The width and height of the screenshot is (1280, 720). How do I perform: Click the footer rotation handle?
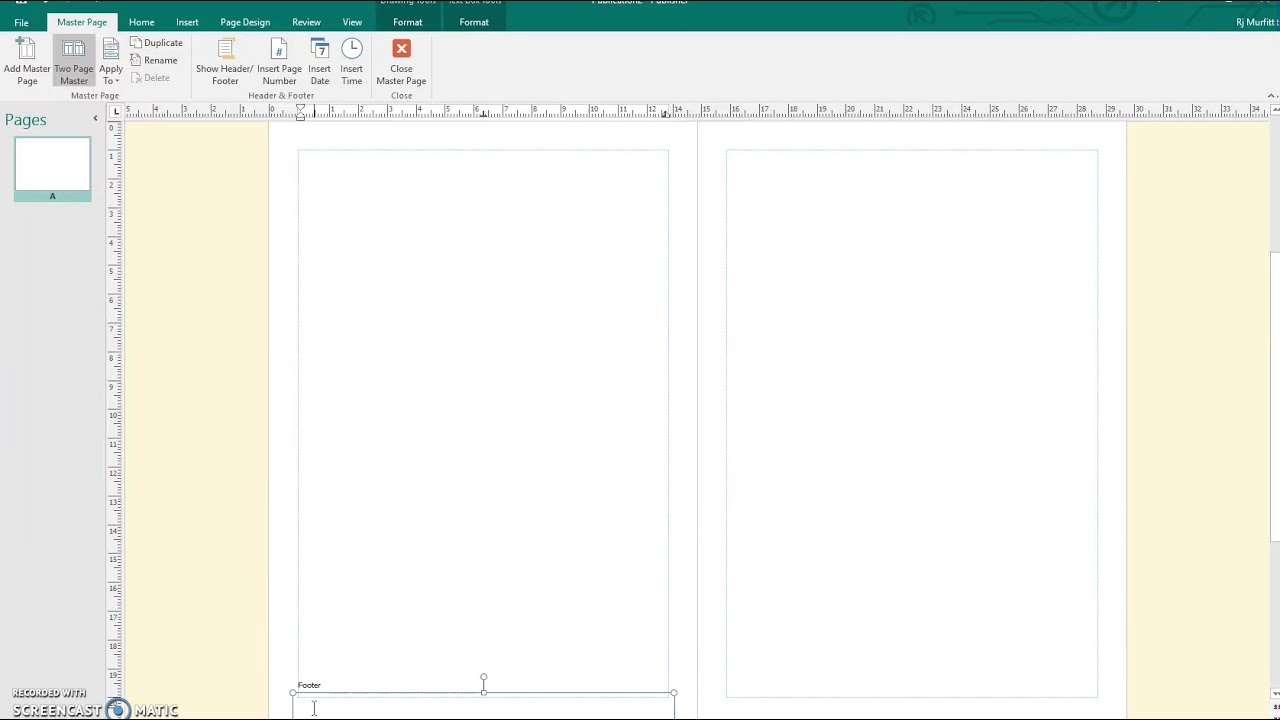tap(483, 677)
